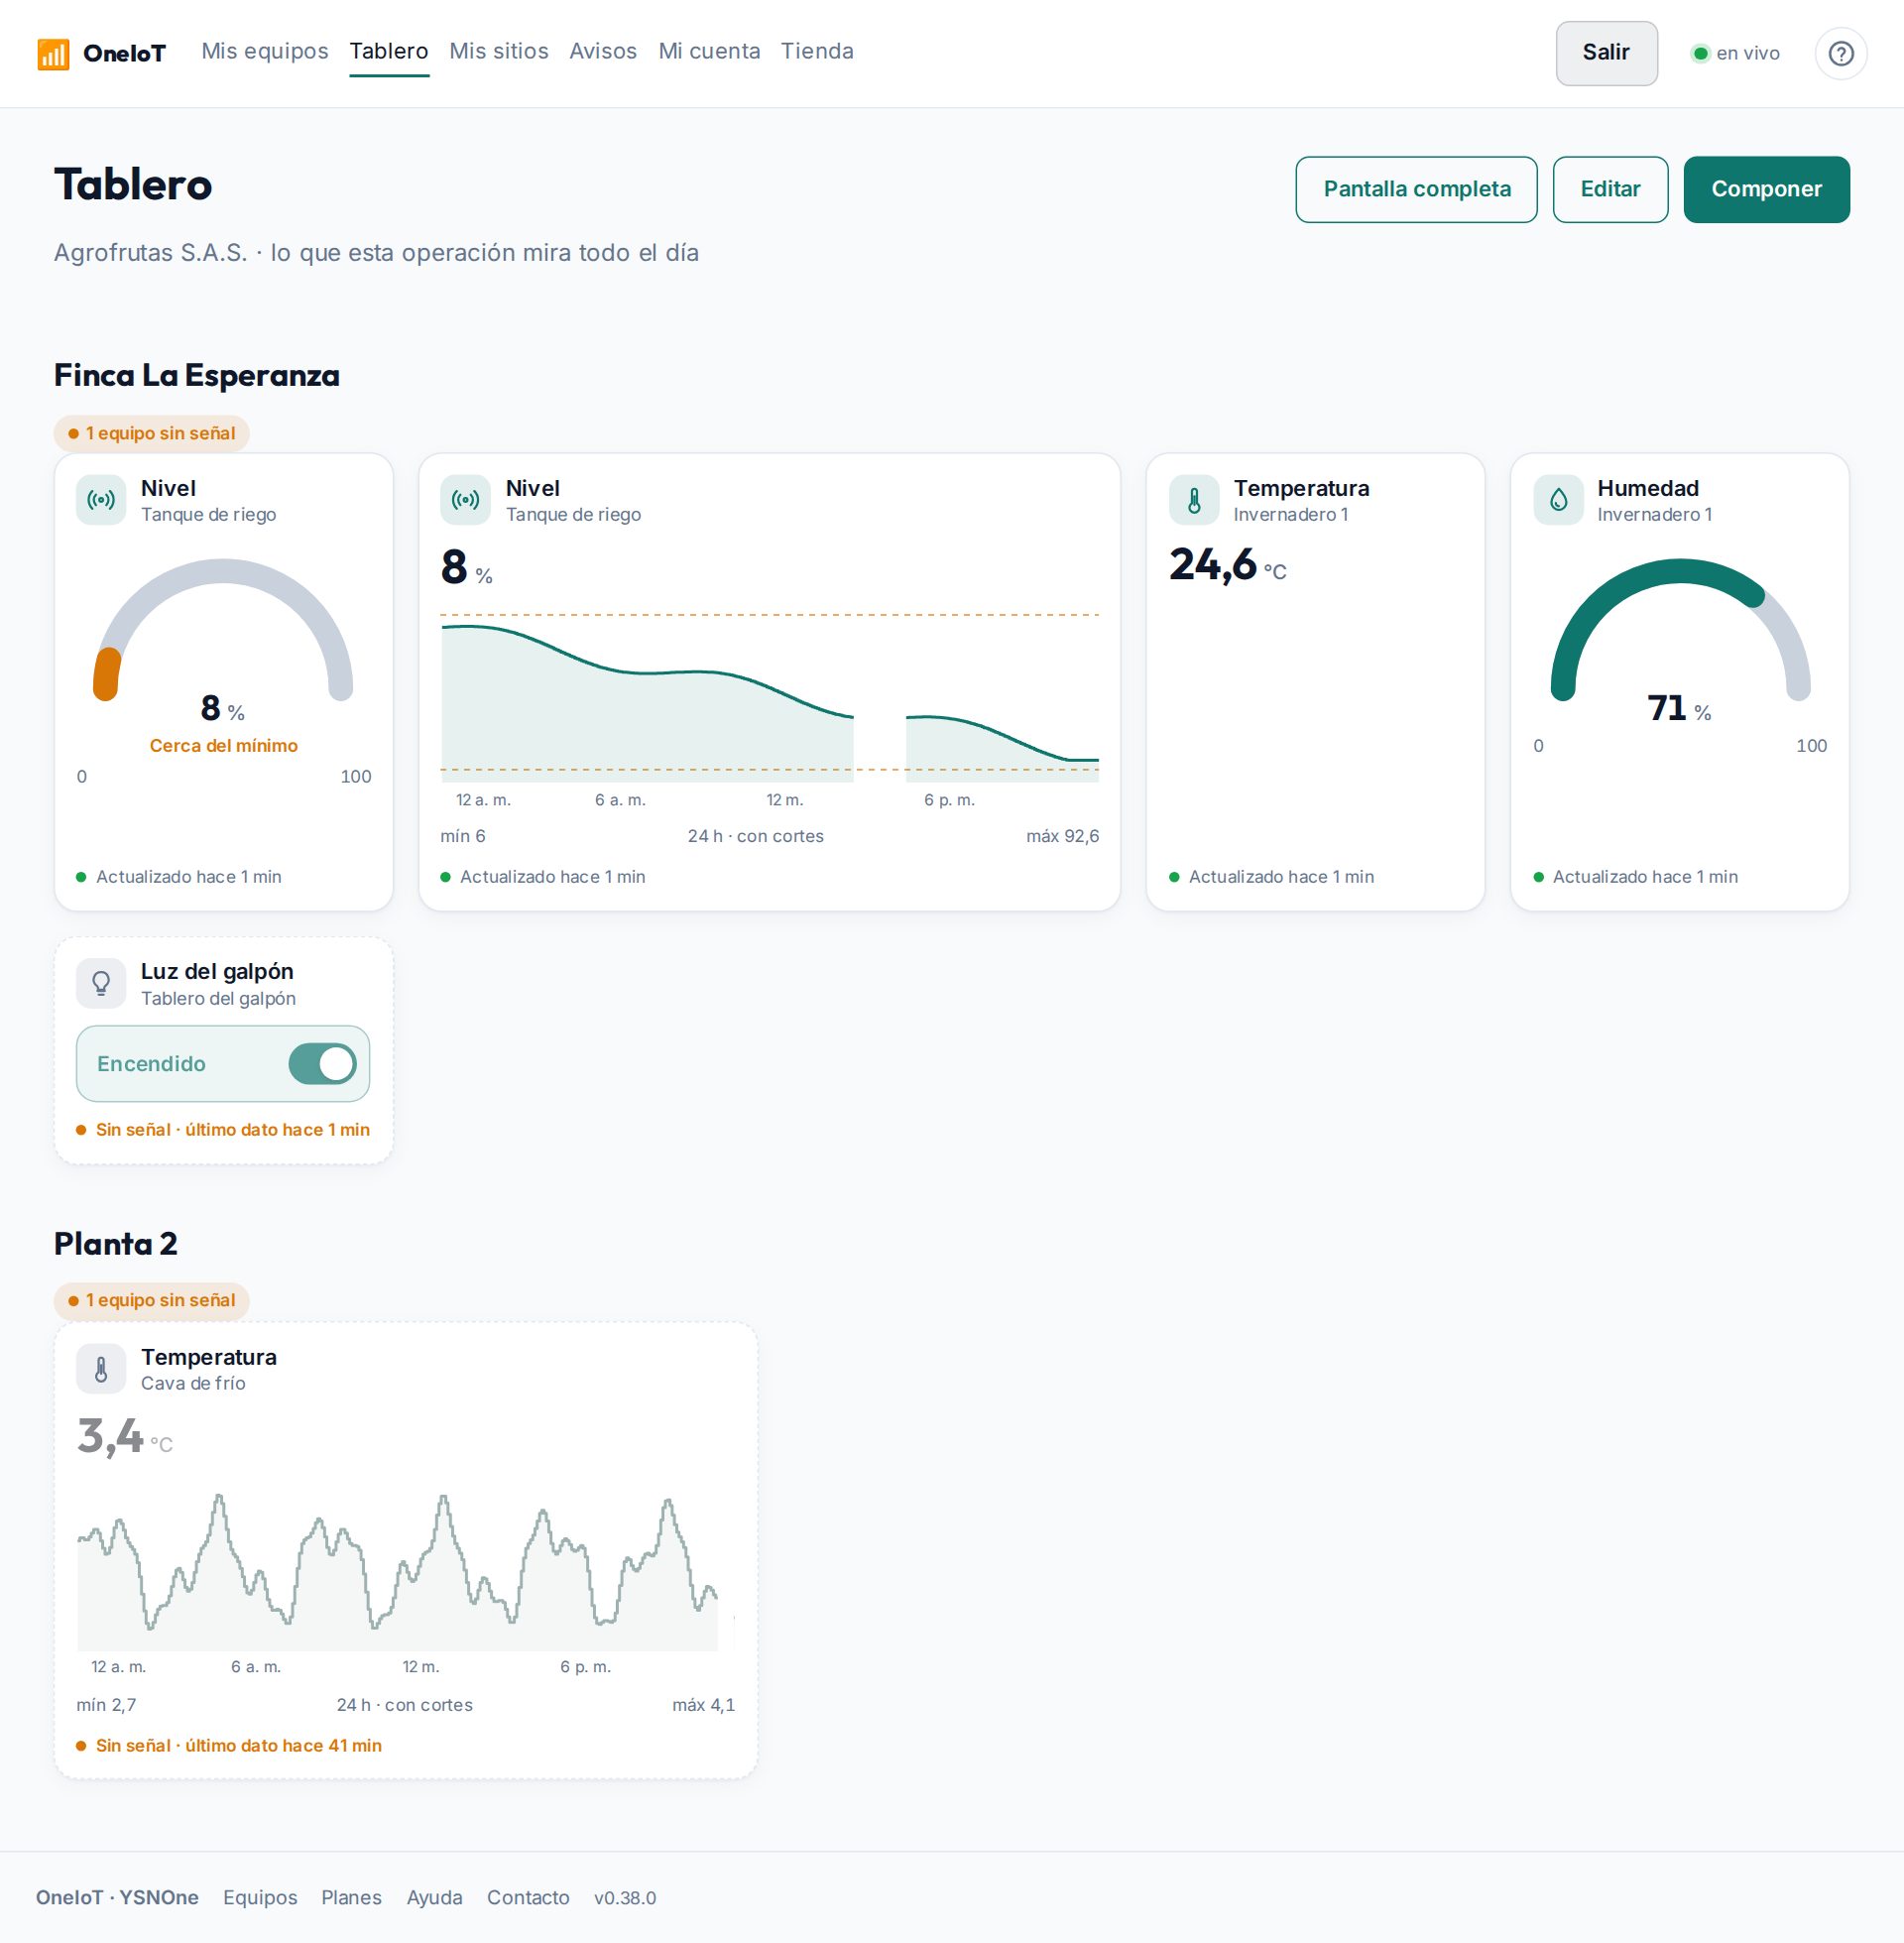Click the Cerca del mínimo warning text
Screen dimensions: 1904x1943
point(223,745)
